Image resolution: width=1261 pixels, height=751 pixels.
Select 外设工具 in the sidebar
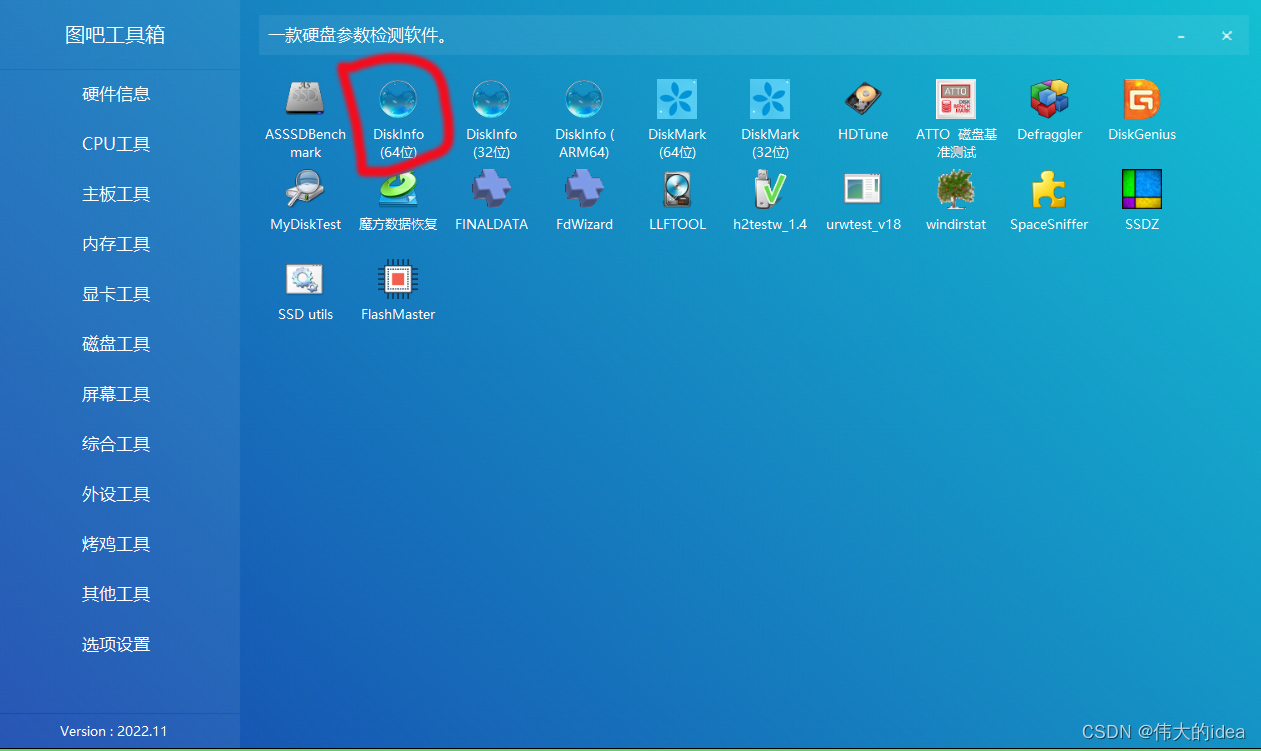(116, 494)
